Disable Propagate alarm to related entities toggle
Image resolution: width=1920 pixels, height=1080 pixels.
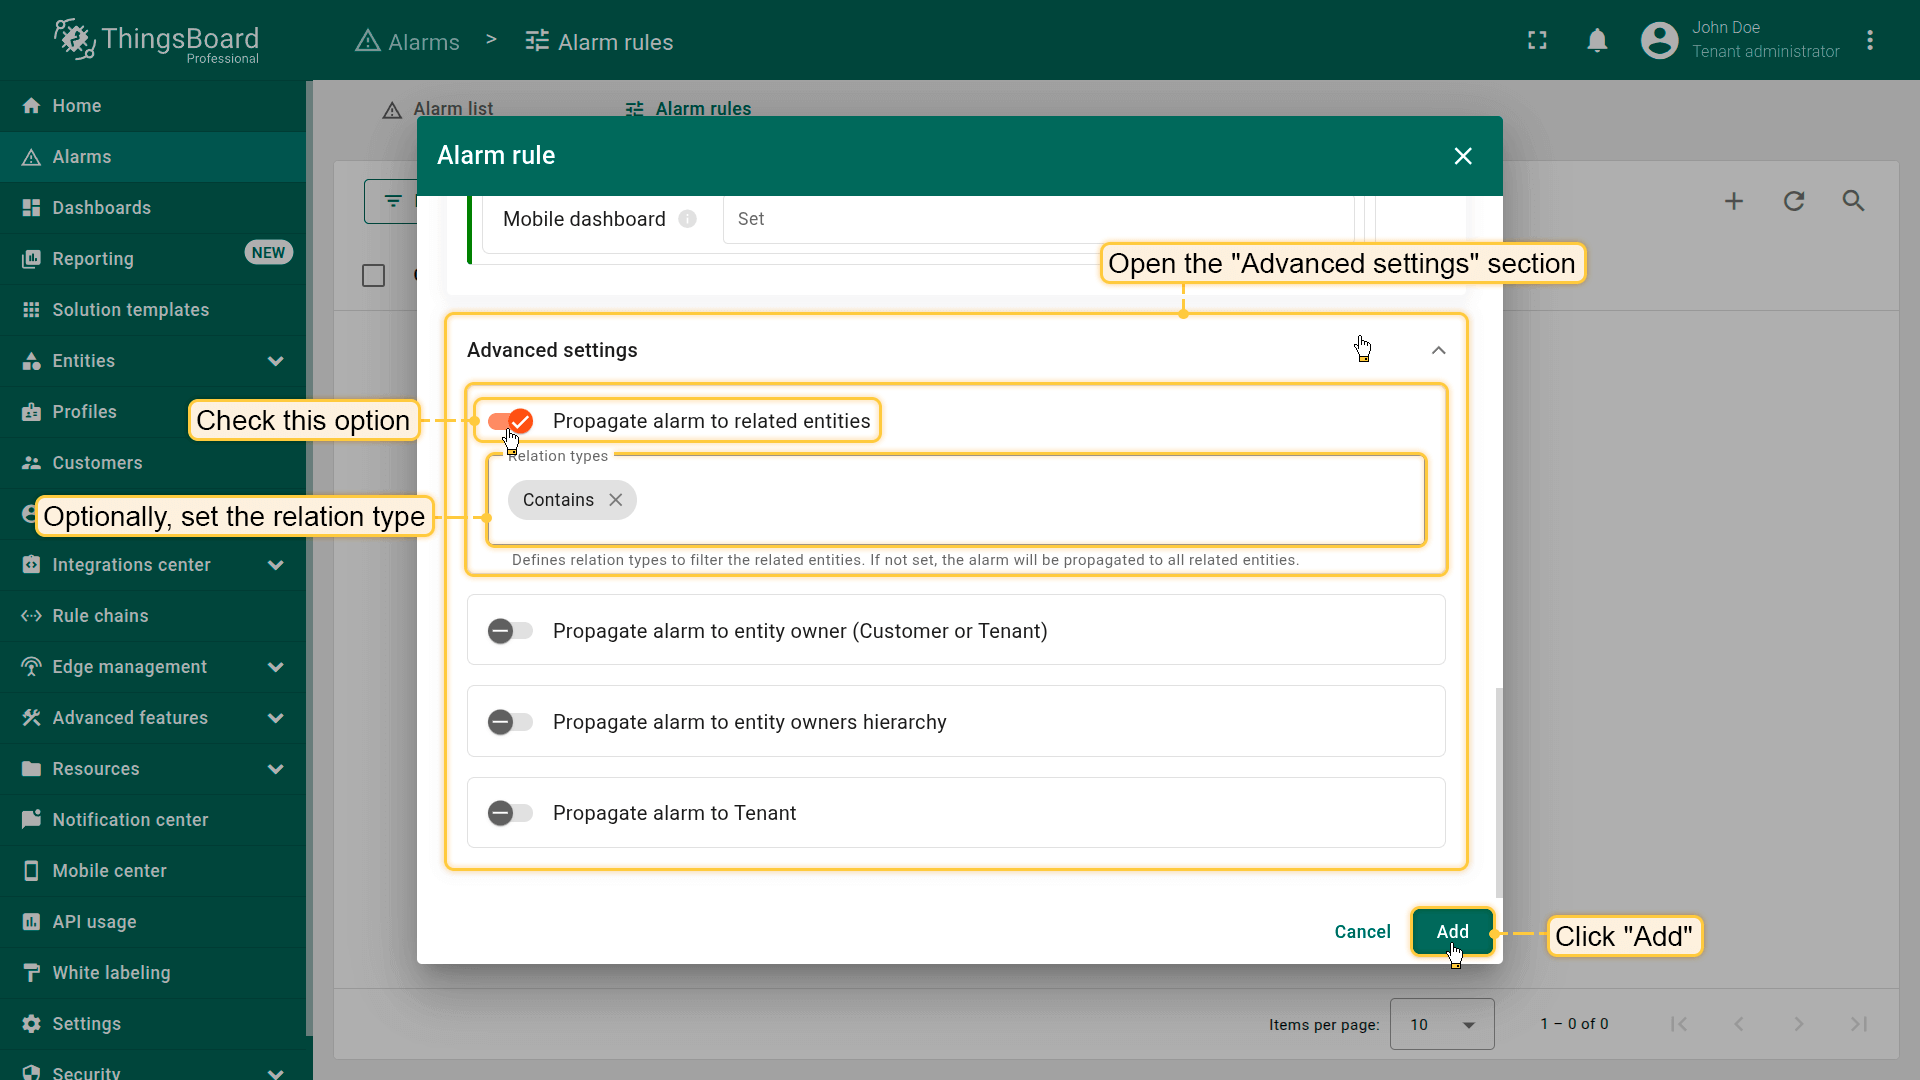click(x=511, y=421)
